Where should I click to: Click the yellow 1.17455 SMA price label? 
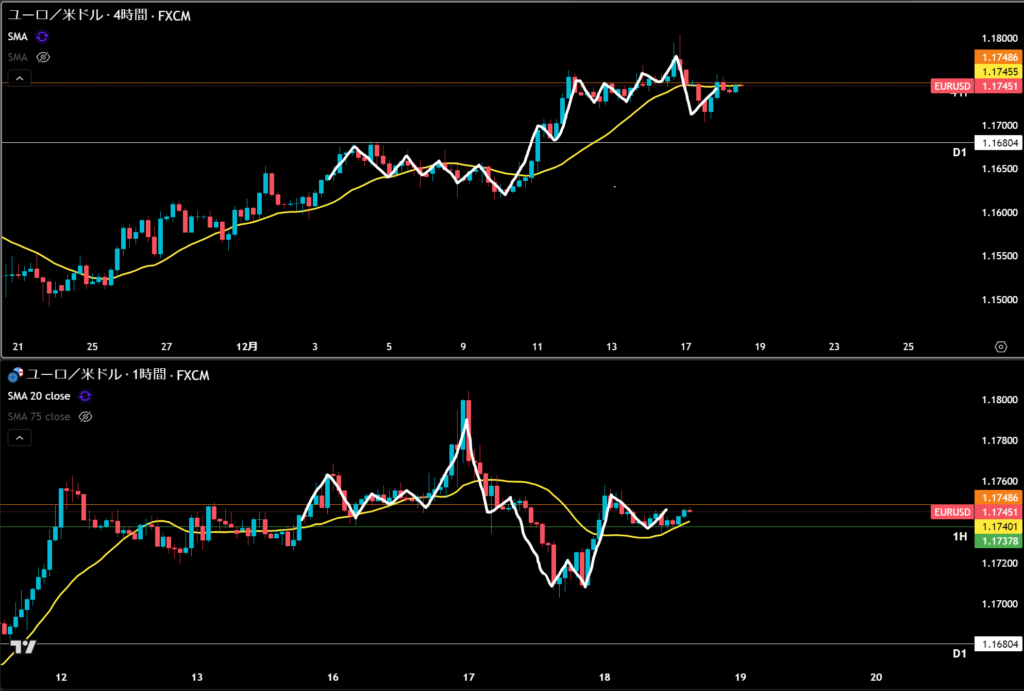click(1000, 72)
